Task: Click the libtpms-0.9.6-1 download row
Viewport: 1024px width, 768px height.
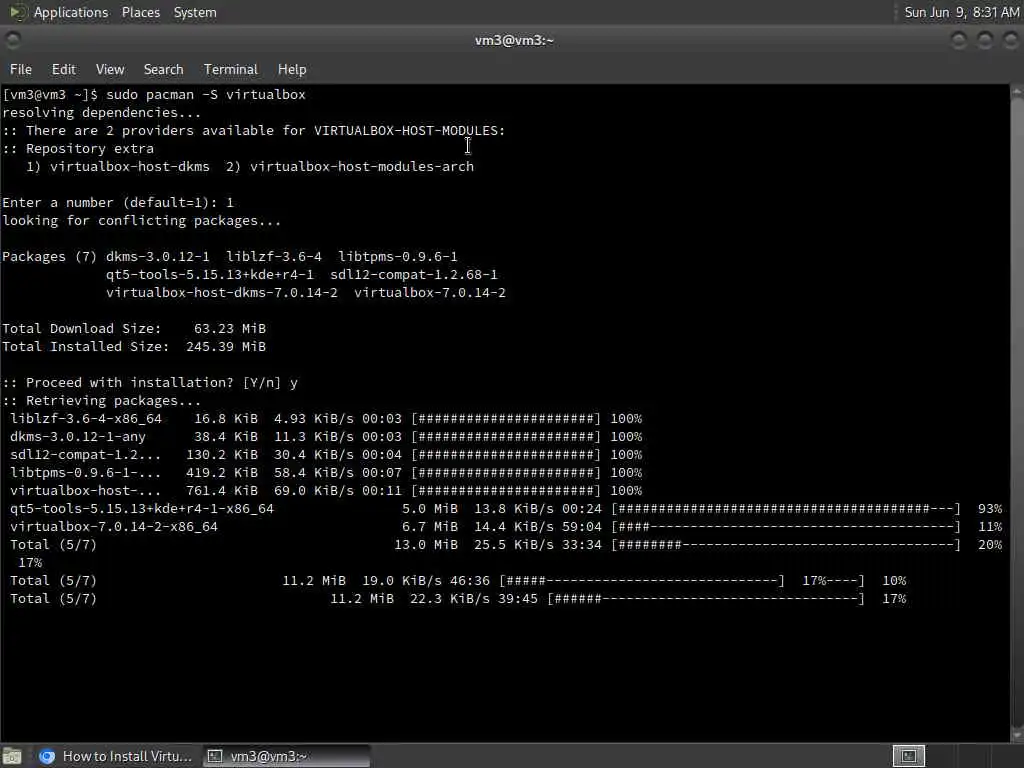Action: tap(326, 473)
